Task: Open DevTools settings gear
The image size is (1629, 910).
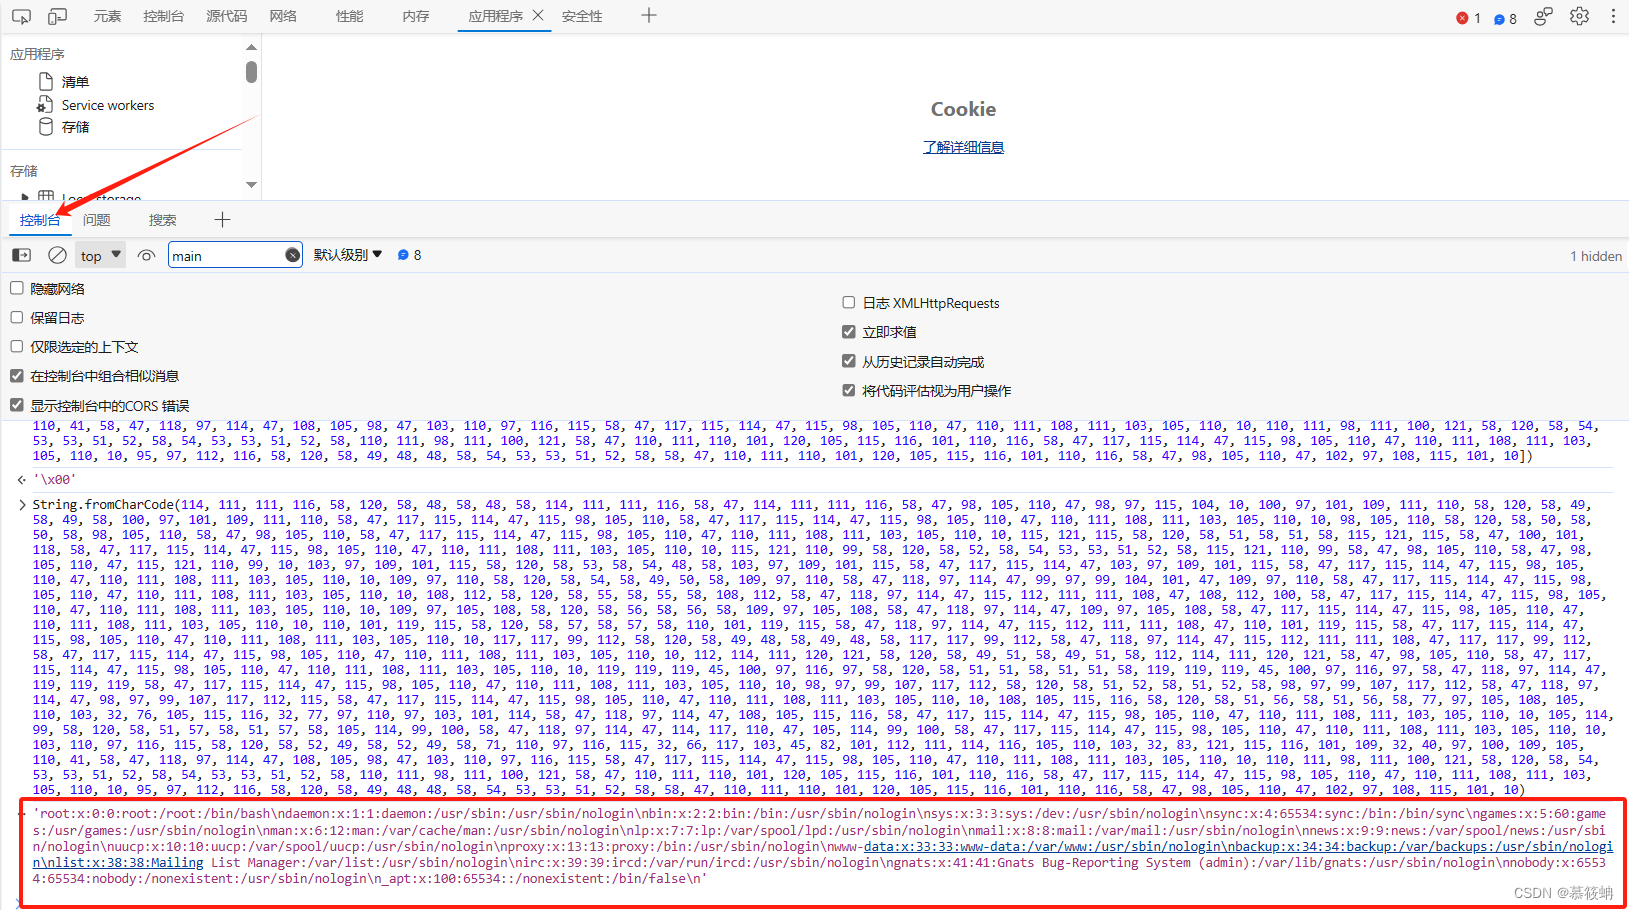Action: pyautogui.click(x=1578, y=16)
